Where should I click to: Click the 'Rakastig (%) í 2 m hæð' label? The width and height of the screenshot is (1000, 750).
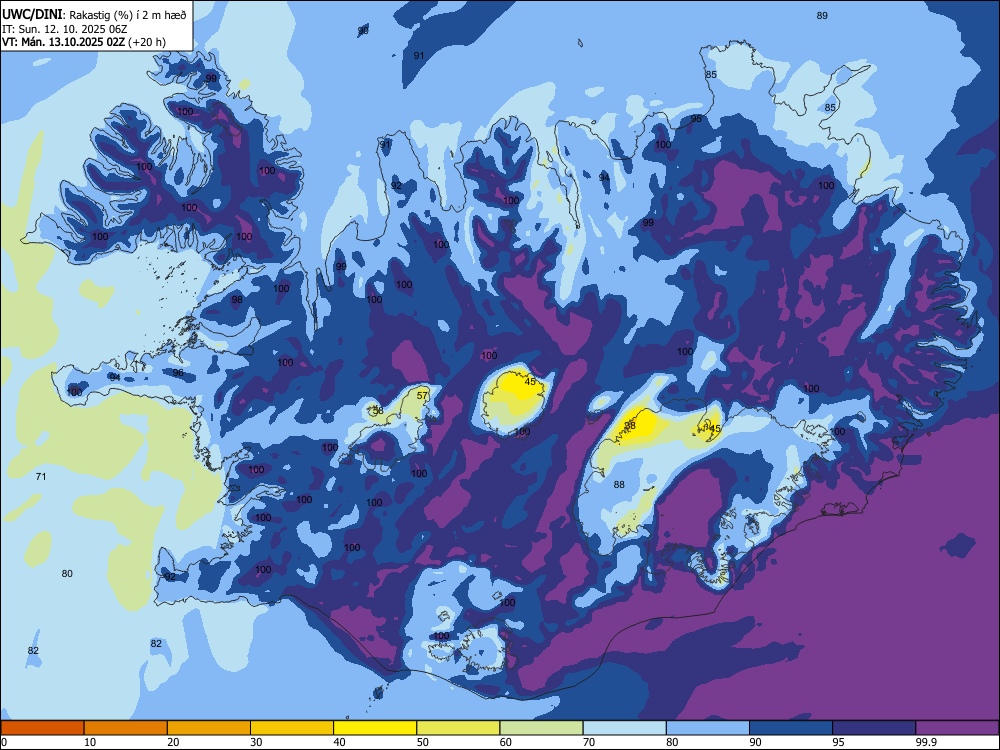click(x=128, y=15)
